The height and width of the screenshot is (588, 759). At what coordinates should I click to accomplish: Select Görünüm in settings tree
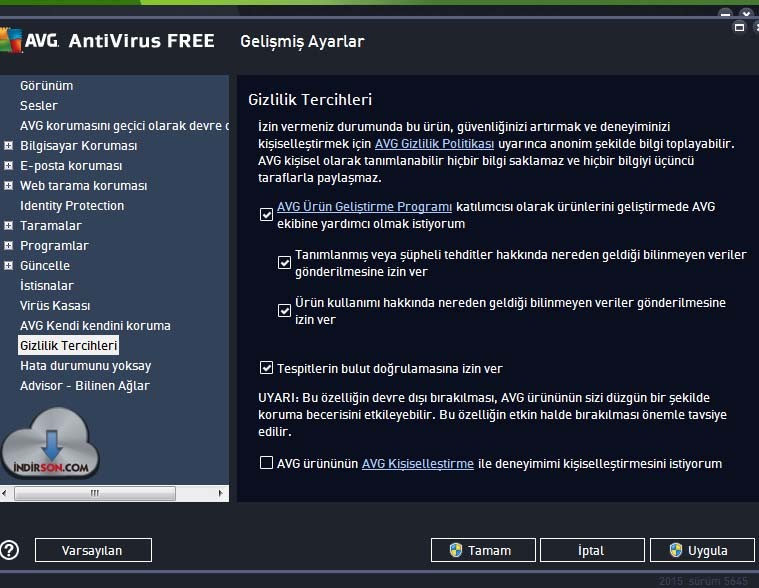(x=46, y=86)
